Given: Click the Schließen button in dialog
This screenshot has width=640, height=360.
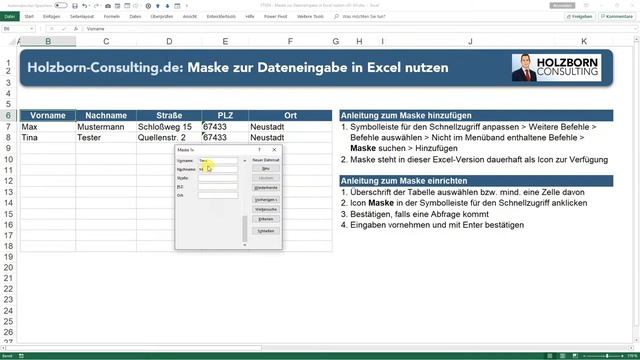Looking at the screenshot, I should pos(266,231).
